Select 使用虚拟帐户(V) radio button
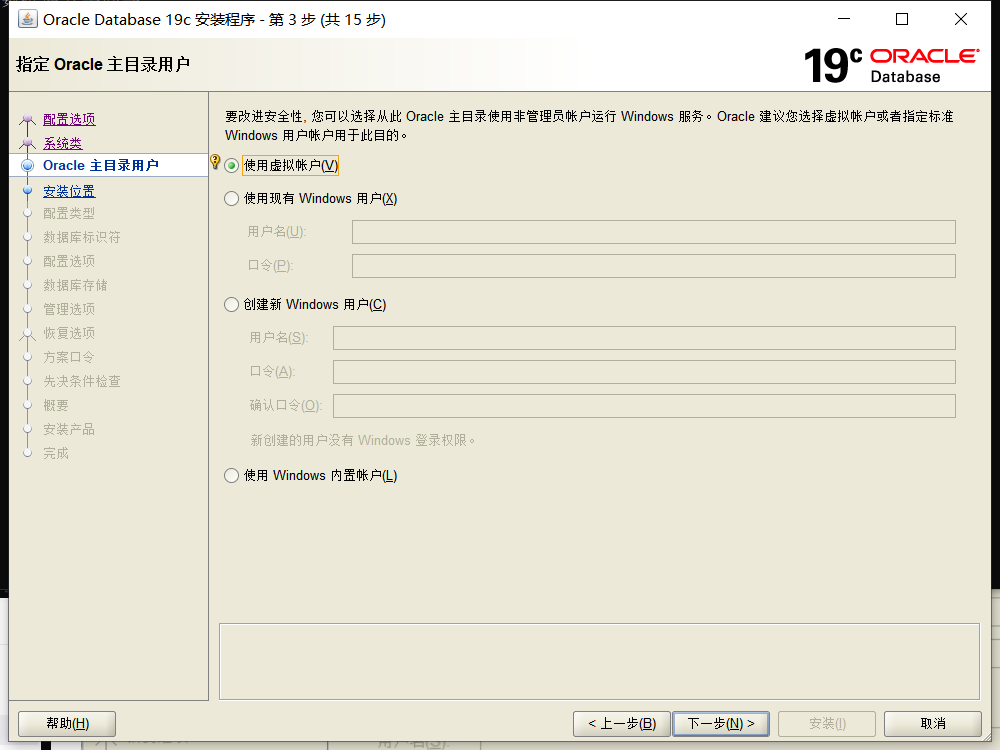This screenshot has height=750, width=1000. pos(232,166)
